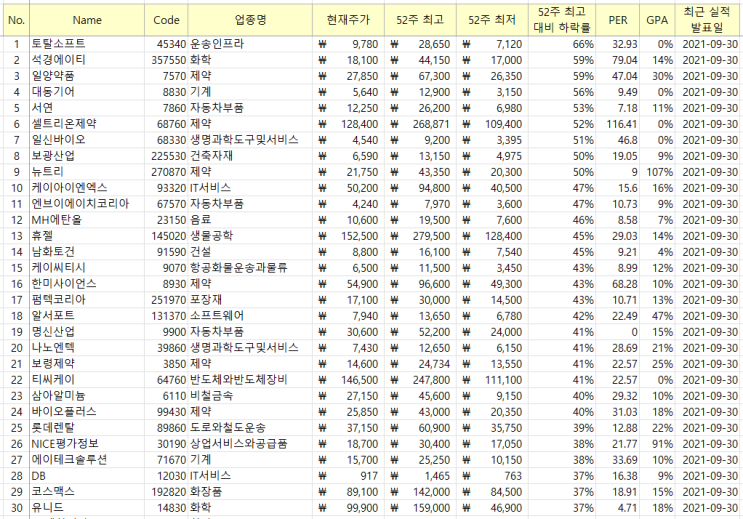Image resolution: width=743 pixels, height=519 pixels.
Task: Click the 펌텍코리아 name cell
Action: pyautogui.click(x=87, y=300)
